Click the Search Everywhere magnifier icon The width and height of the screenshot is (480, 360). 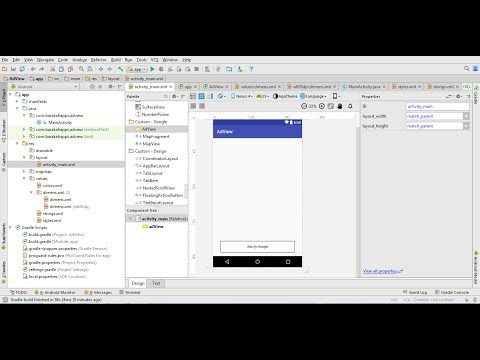point(466,68)
